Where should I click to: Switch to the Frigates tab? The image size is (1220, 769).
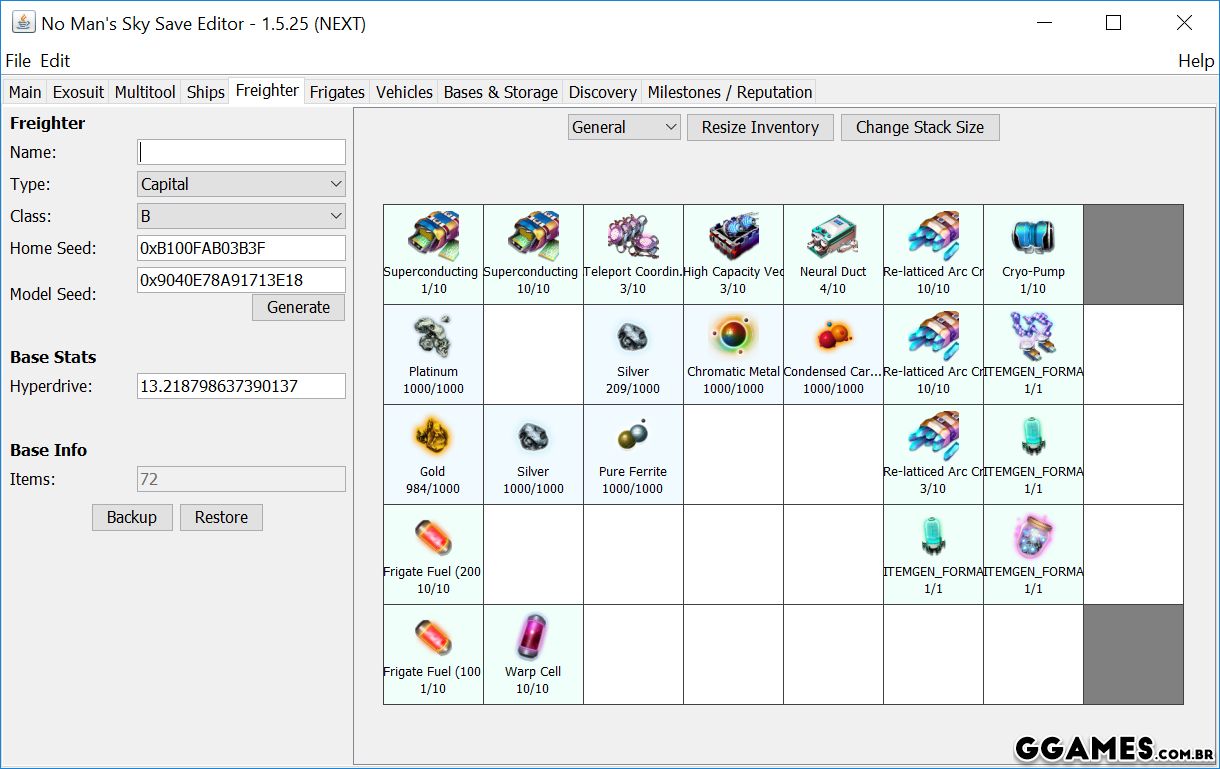click(337, 92)
